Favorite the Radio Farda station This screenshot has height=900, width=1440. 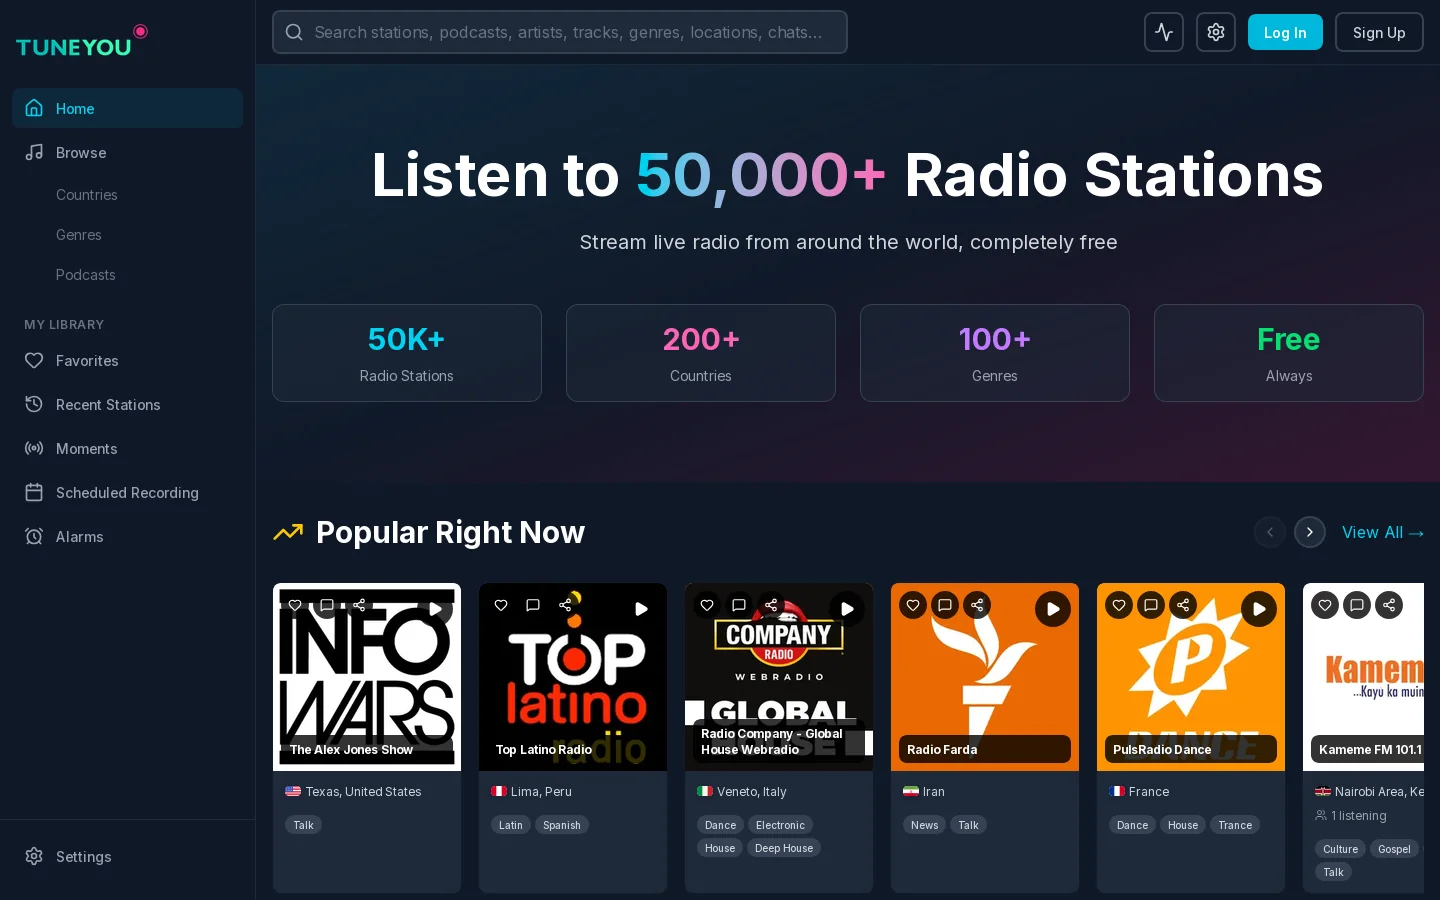913,605
